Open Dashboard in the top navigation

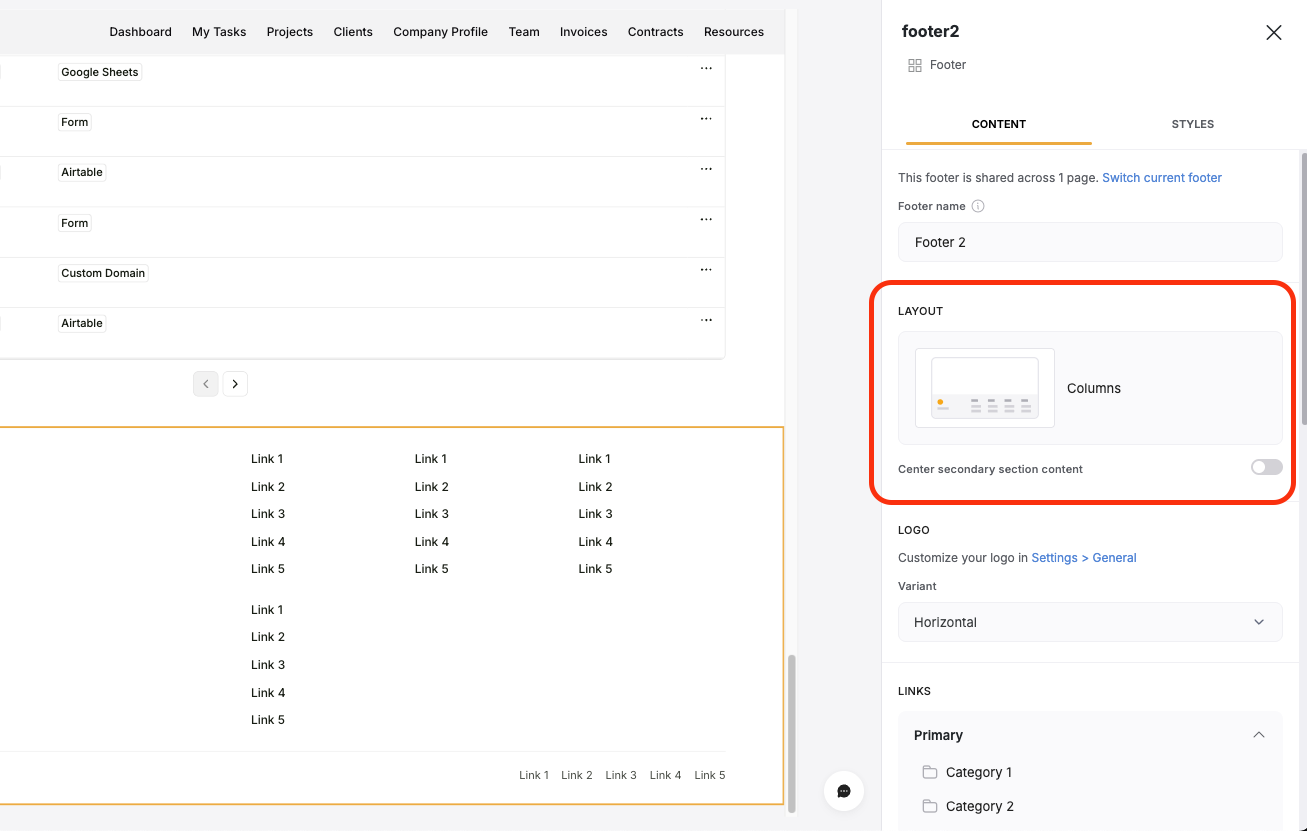point(140,32)
